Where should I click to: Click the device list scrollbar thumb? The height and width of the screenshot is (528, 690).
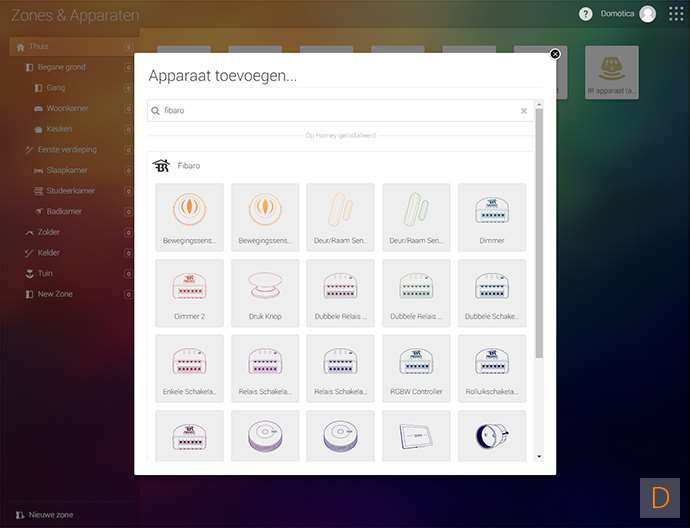click(539, 233)
